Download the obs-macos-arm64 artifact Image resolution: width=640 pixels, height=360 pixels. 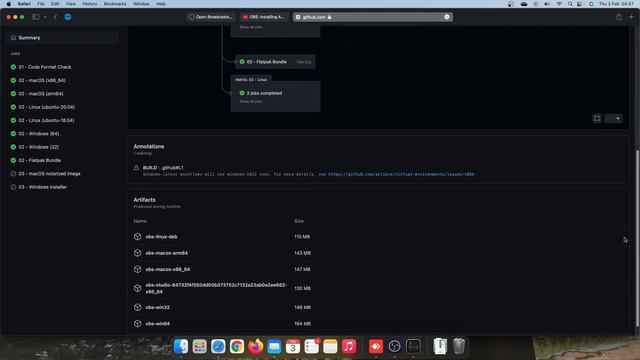coord(167,253)
